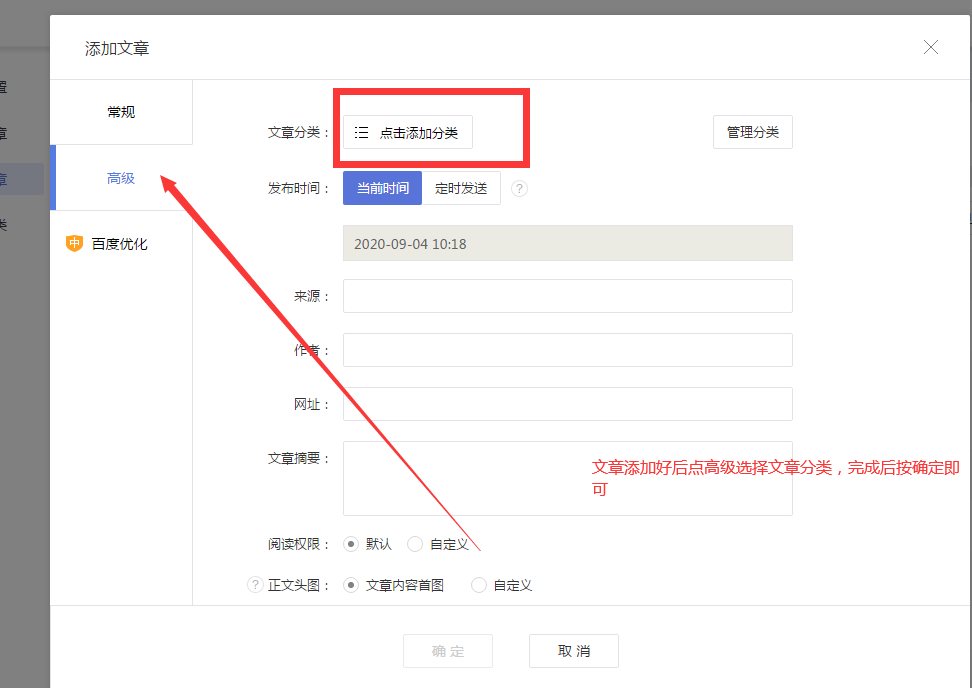Click the list icon in 点击添加分类
The width and height of the screenshot is (972, 688).
point(362,132)
